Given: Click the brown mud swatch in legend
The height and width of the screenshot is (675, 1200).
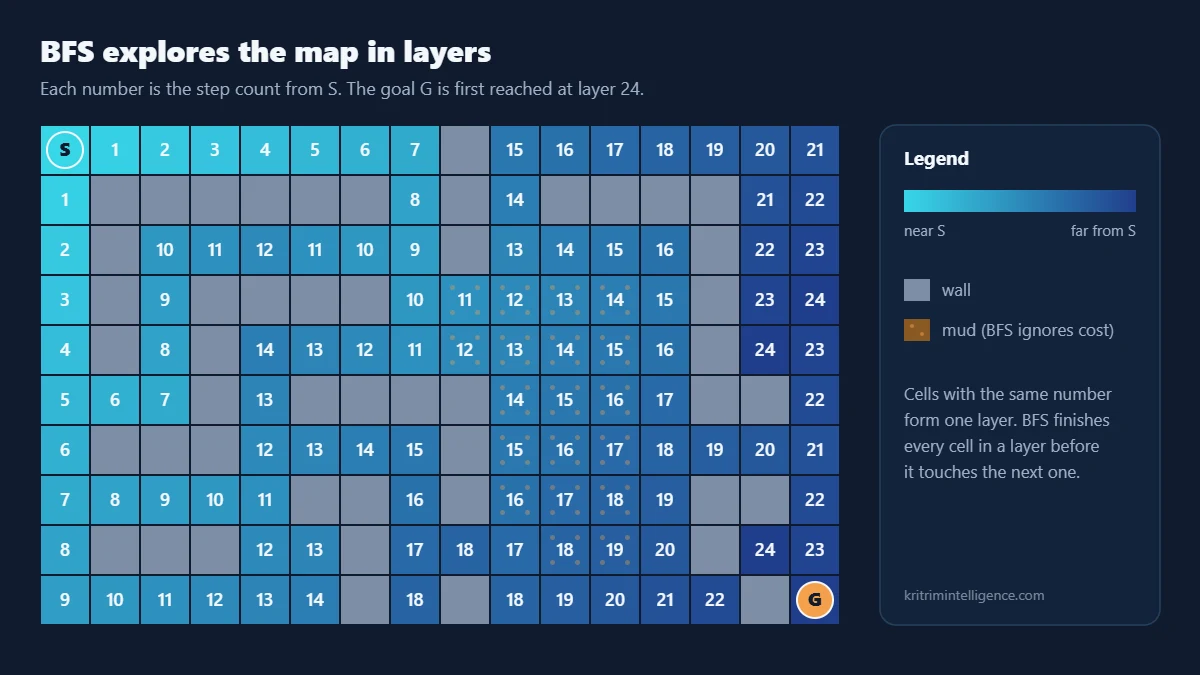Looking at the screenshot, I should (917, 330).
